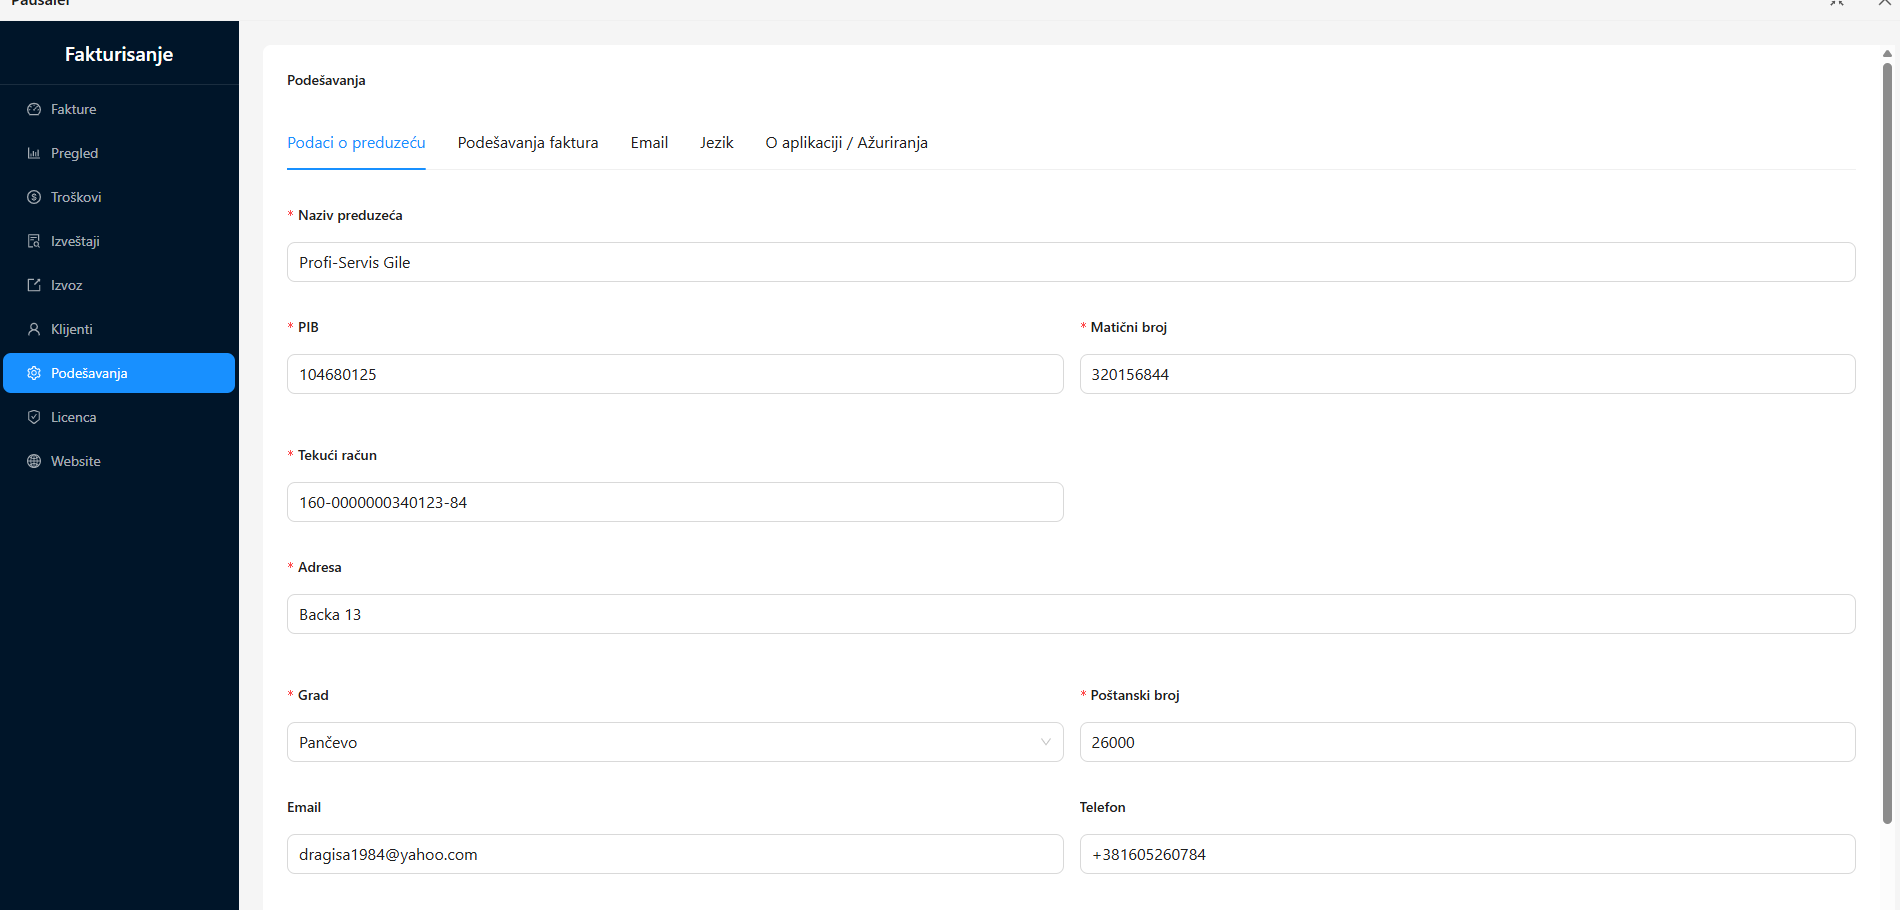Select the Licenca shield icon
1900x910 pixels.
34,417
